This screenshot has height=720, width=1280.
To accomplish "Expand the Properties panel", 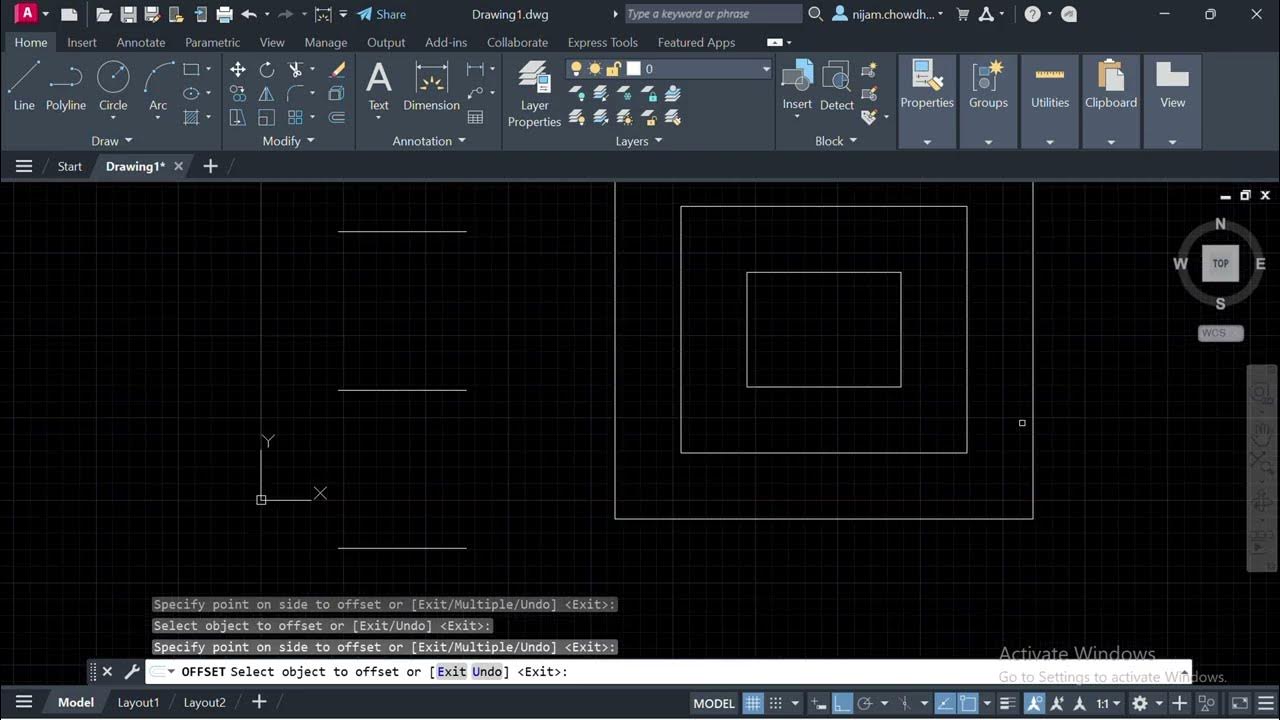I will tap(927, 142).
